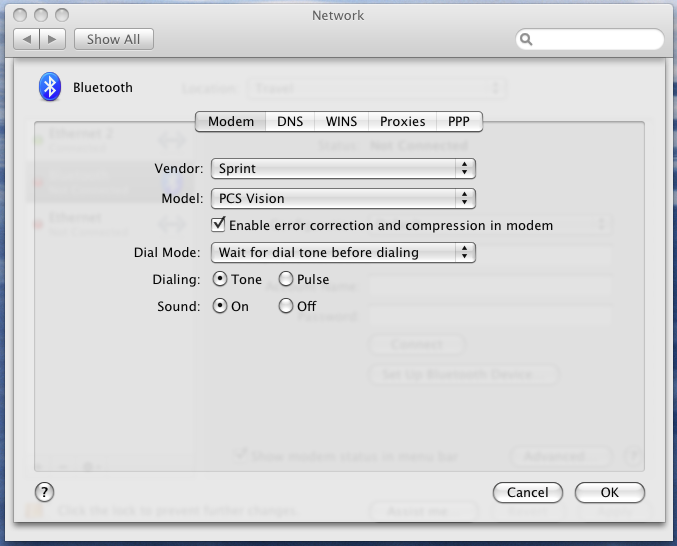Switch to the Proxies tab
The image size is (677, 546).
coord(403,122)
